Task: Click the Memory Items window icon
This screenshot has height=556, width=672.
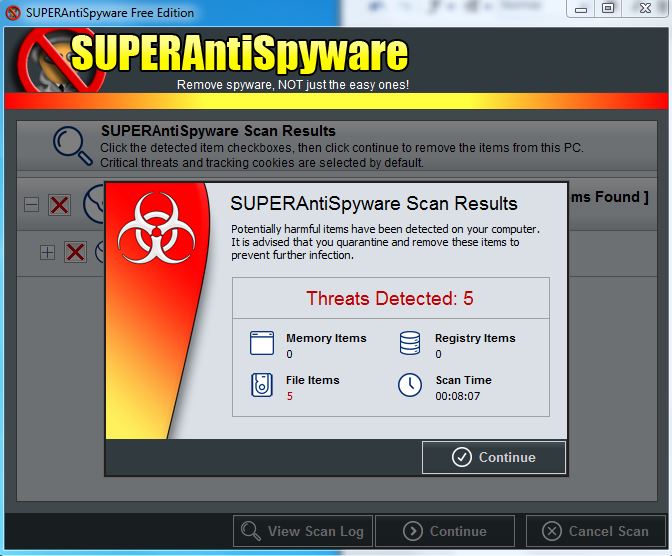Action: click(262, 343)
